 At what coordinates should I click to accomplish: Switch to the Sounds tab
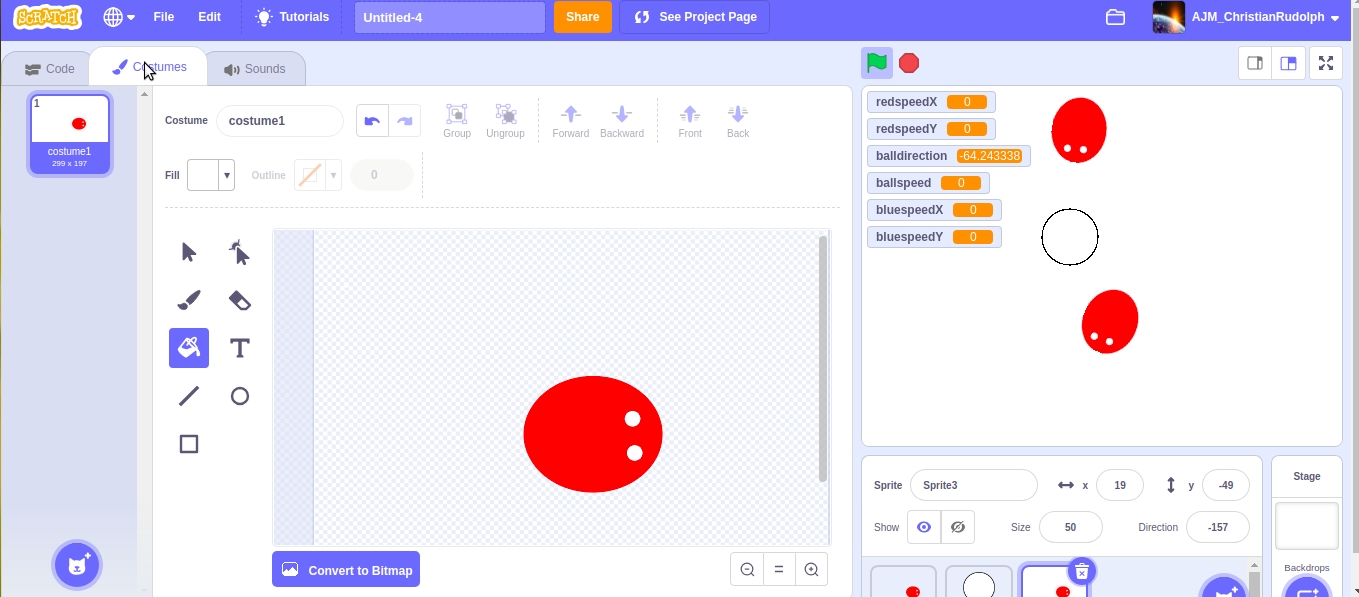256,68
